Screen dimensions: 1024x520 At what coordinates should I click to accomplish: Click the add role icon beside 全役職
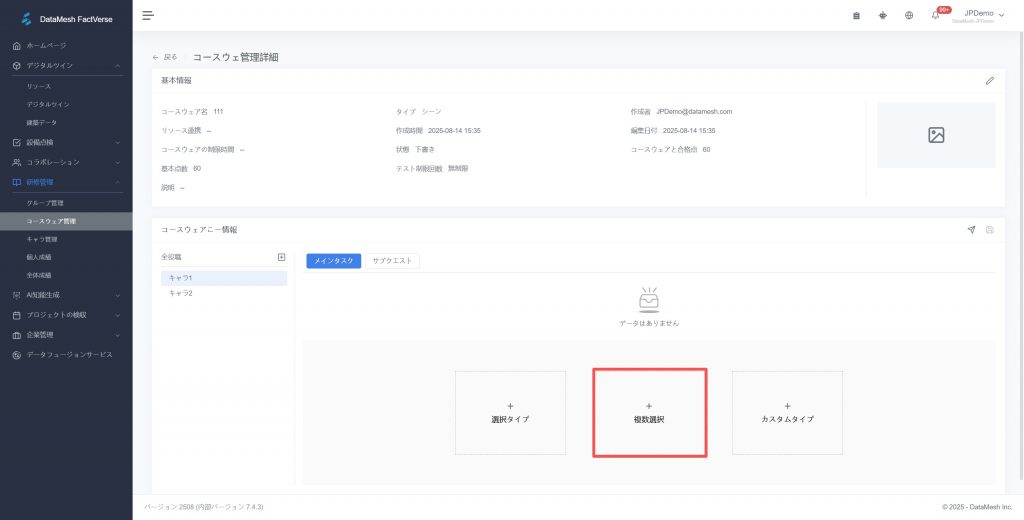coord(281,257)
